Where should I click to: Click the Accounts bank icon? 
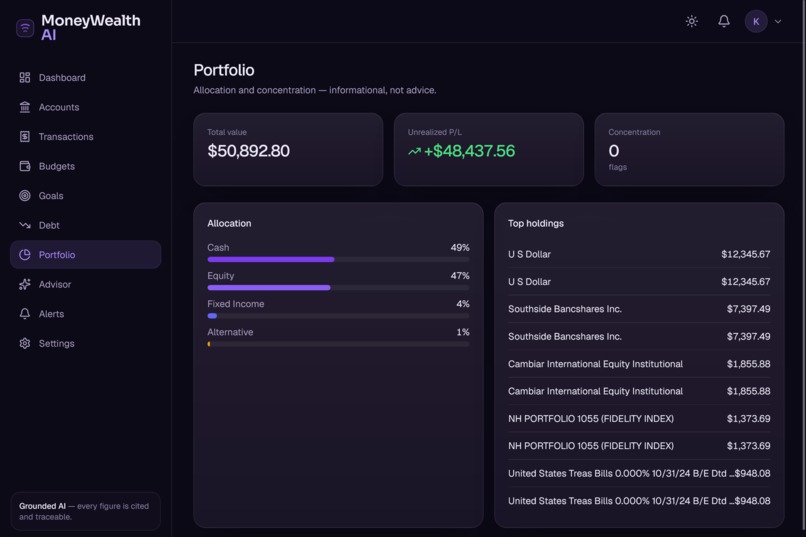coord(25,107)
